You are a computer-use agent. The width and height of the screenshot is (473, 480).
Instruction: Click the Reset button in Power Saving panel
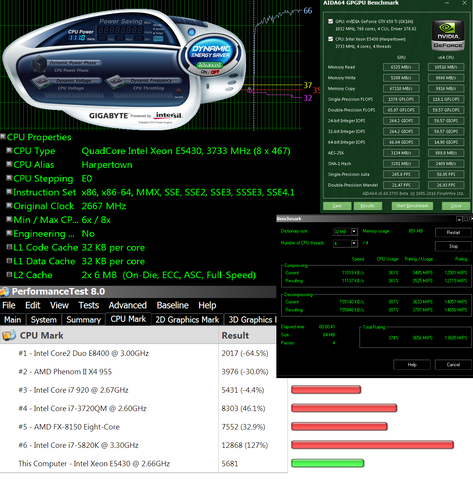pos(158,39)
